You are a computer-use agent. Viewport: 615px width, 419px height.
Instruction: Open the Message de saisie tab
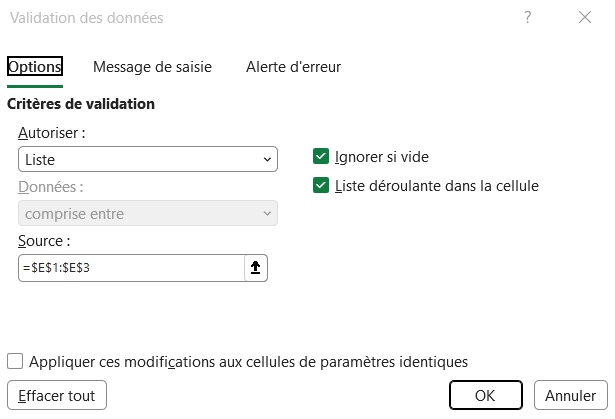[x=152, y=67]
